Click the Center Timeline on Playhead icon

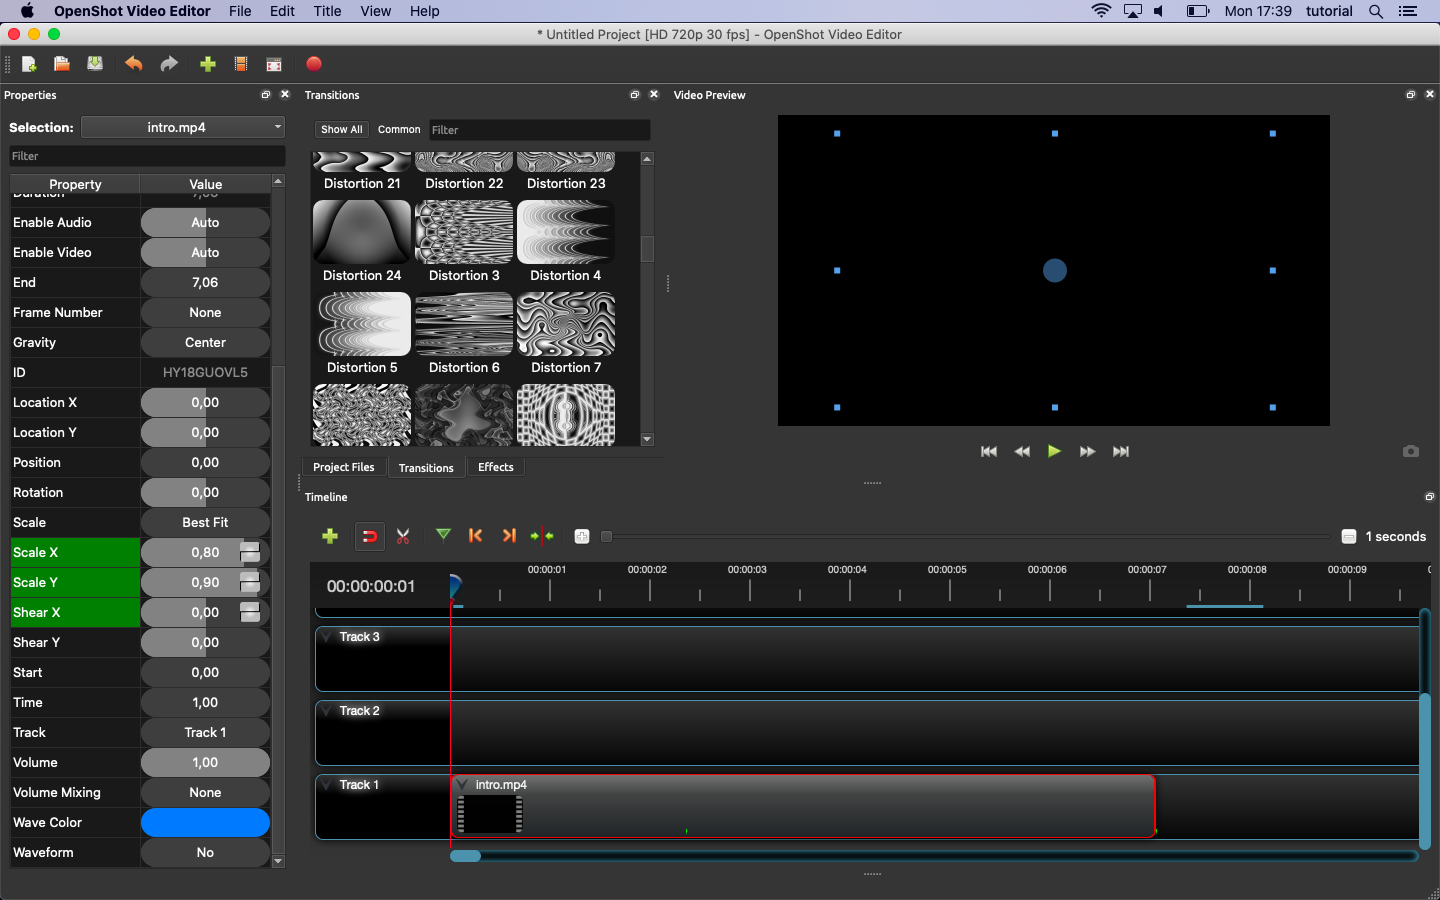542,537
